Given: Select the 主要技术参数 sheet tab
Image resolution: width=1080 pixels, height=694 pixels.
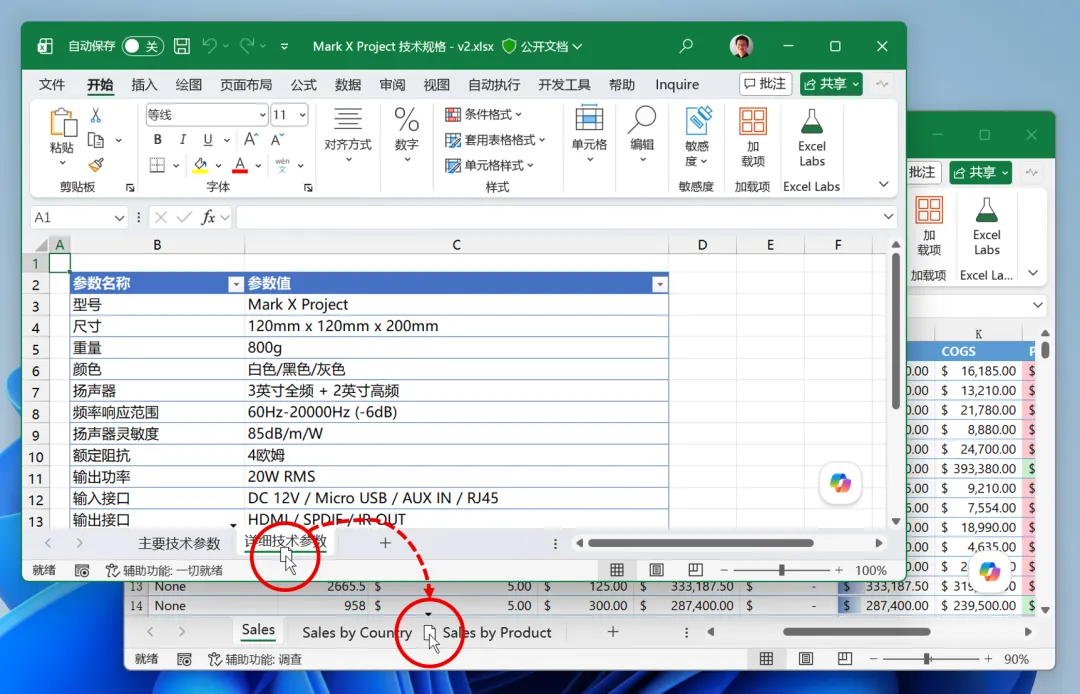Looking at the screenshot, I should [179, 543].
